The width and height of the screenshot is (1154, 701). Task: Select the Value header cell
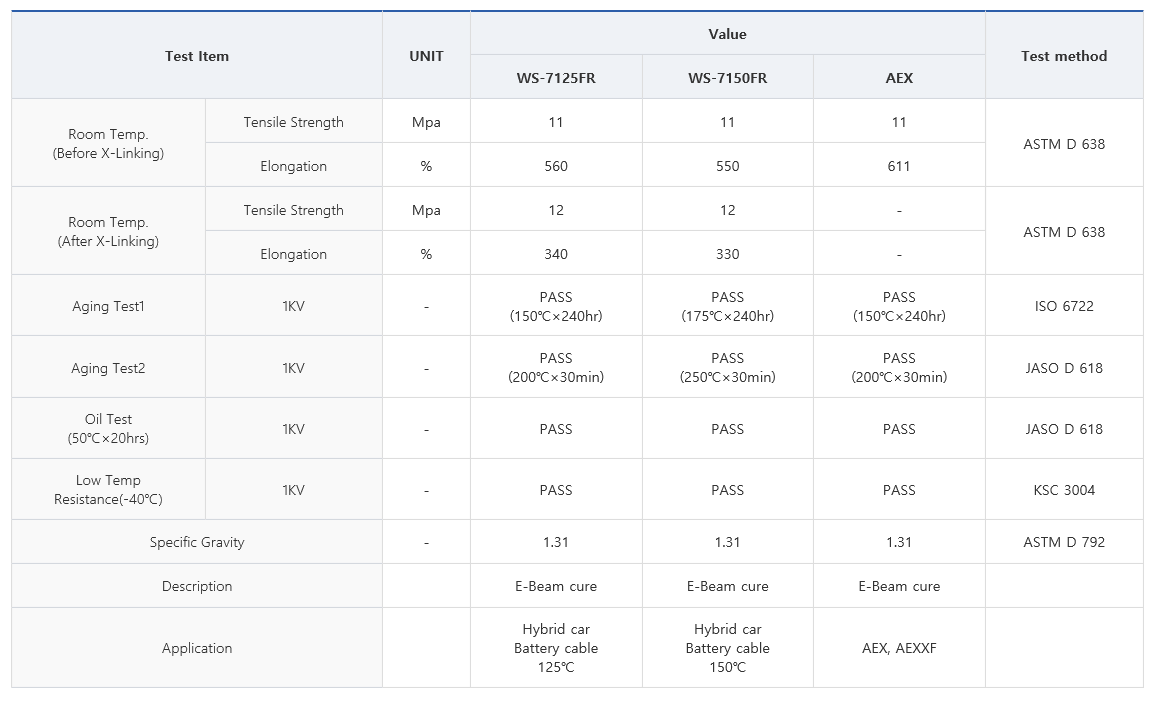pyautogui.click(x=727, y=34)
